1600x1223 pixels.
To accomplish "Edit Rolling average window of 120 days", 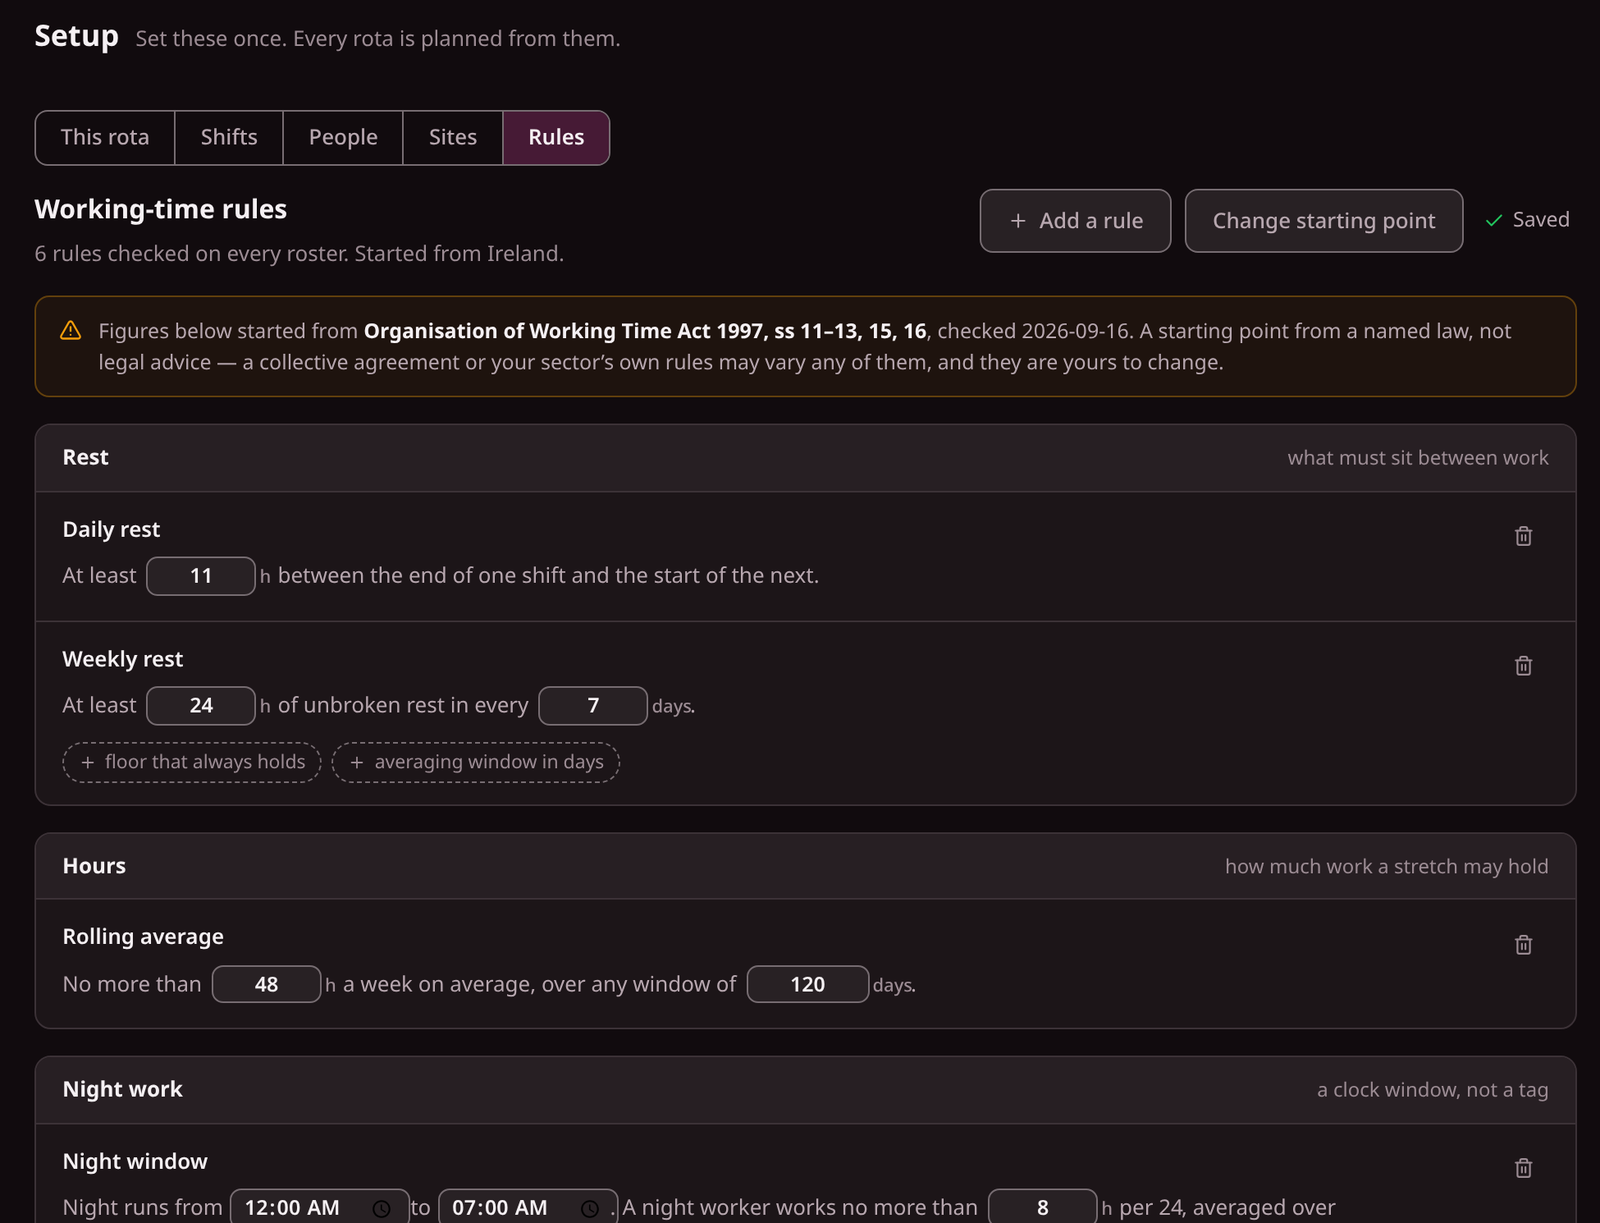I will tap(808, 985).
